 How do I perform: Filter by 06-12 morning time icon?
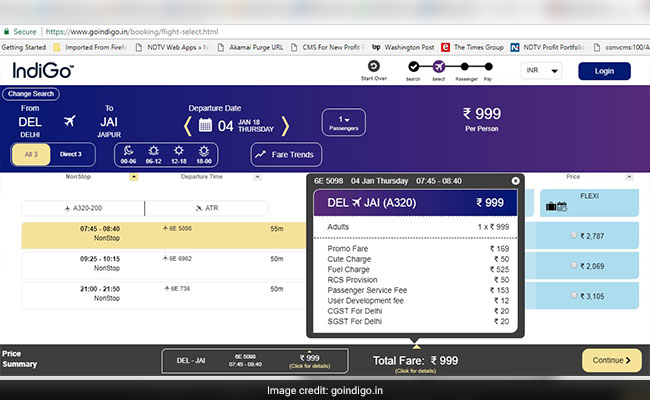point(153,151)
